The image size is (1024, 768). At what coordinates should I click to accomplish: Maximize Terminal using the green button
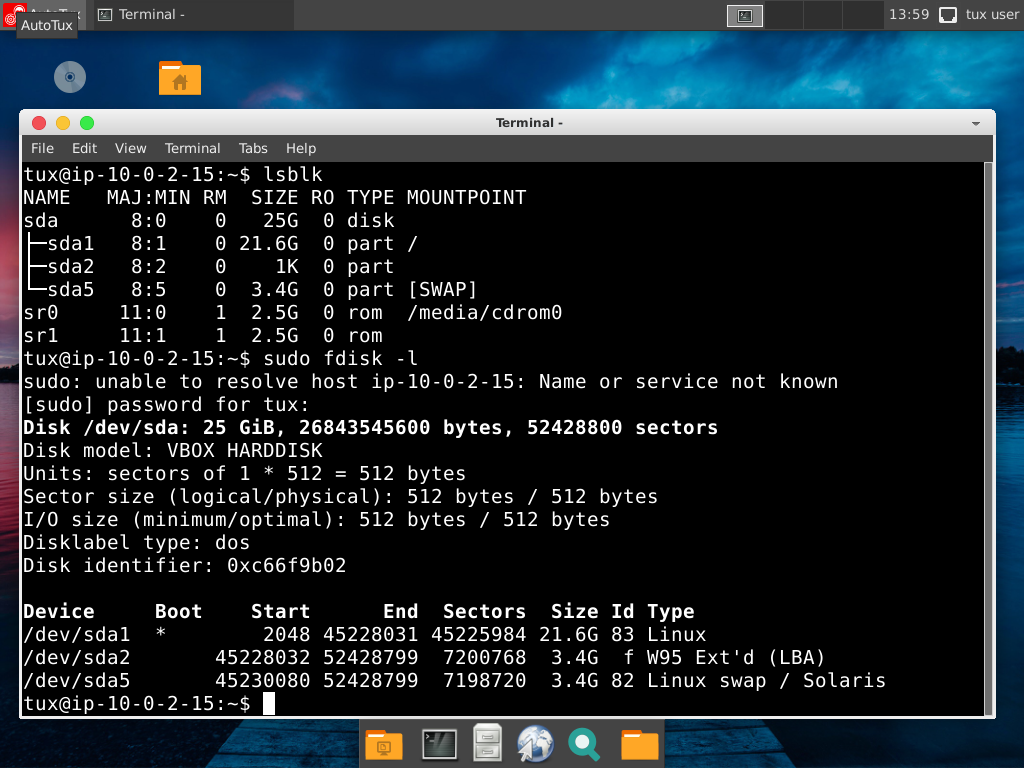tap(87, 123)
